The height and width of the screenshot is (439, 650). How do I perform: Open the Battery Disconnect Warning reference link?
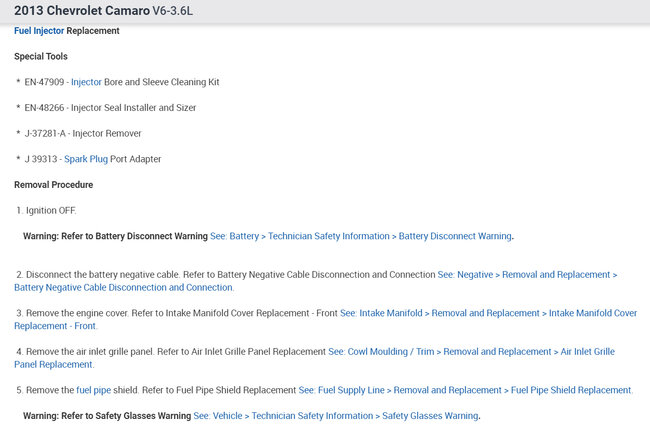coord(361,236)
